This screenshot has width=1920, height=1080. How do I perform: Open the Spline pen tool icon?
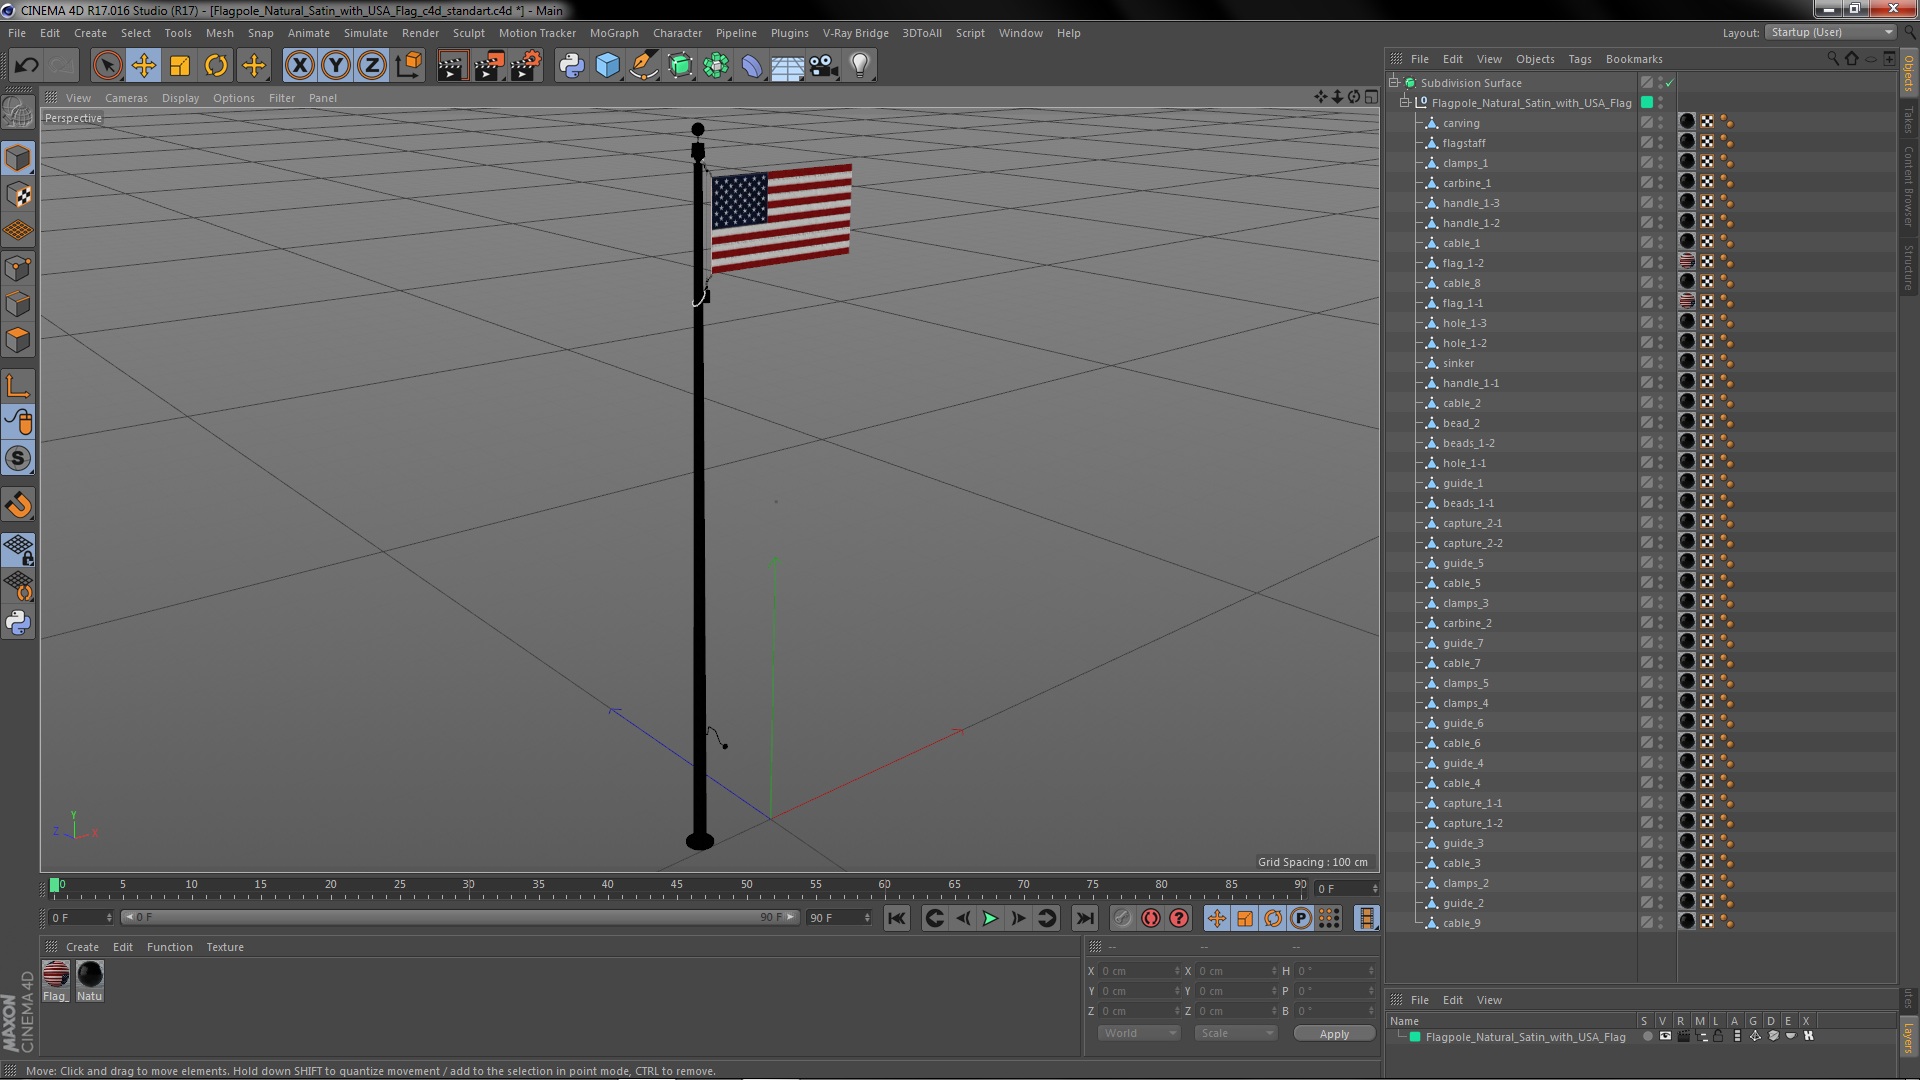pyautogui.click(x=644, y=66)
